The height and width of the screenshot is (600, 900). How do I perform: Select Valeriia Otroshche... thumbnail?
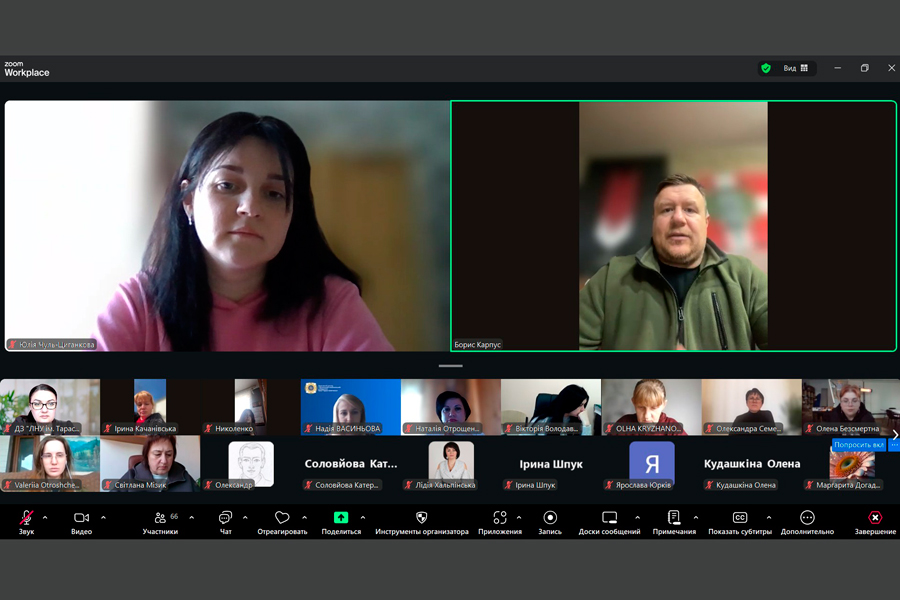point(50,463)
